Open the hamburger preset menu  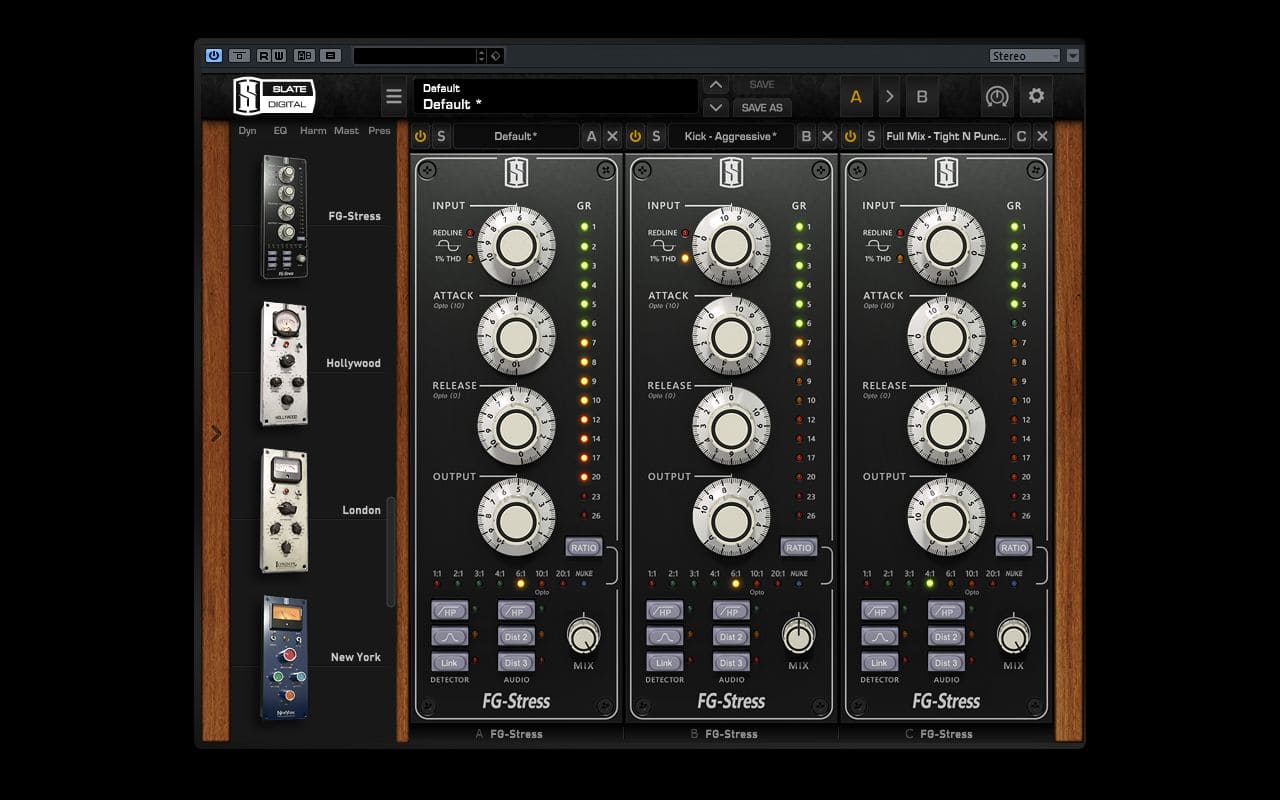click(x=394, y=97)
